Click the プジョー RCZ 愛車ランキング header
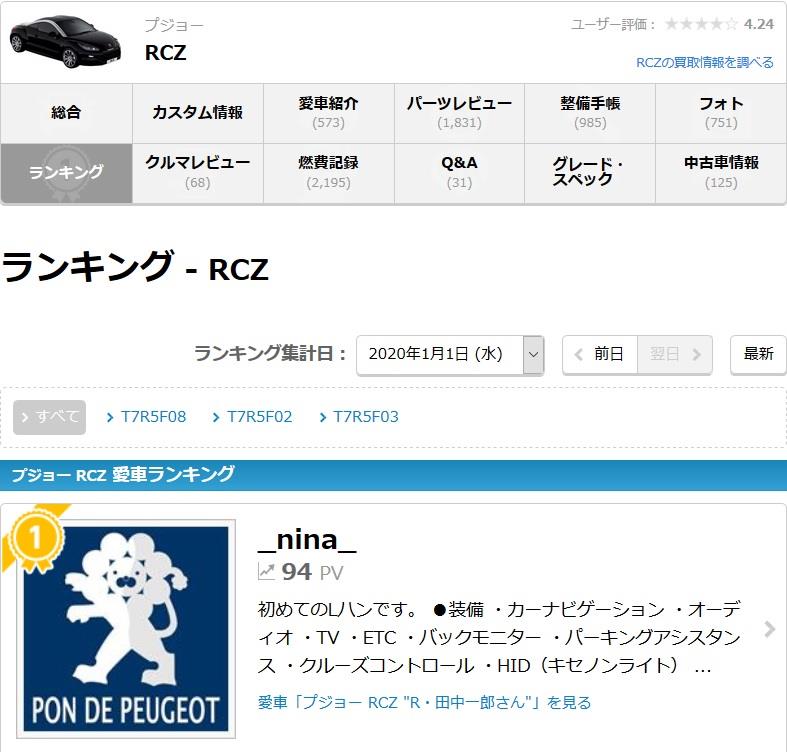 click(122, 475)
